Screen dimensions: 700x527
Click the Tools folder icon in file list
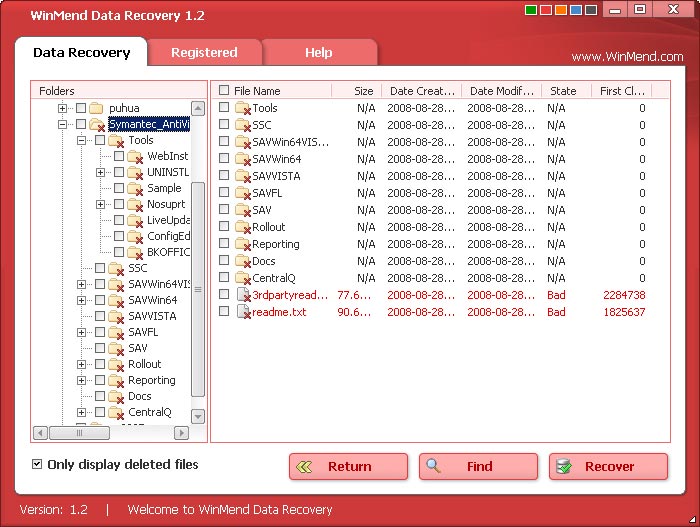pyautogui.click(x=243, y=108)
